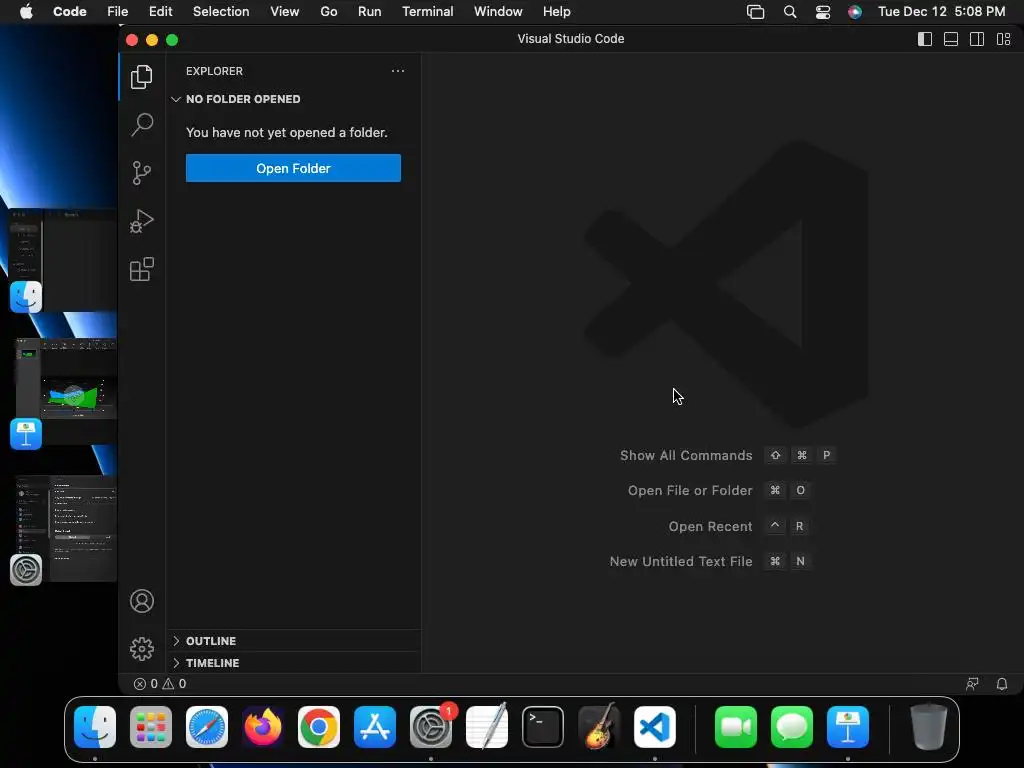The image size is (1024, 768).
Task: Open Google Chrome from the Dock
Action: click(x=319, y=727)
